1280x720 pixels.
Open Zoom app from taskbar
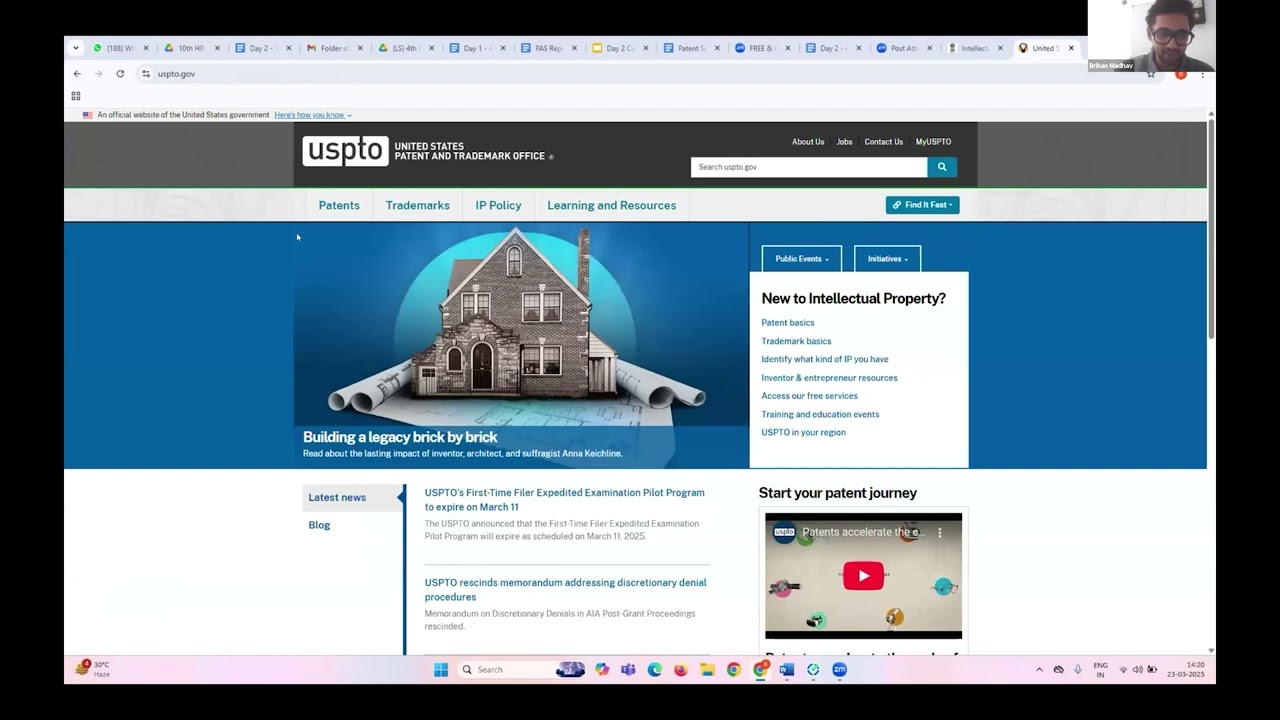tap(839, 670)
